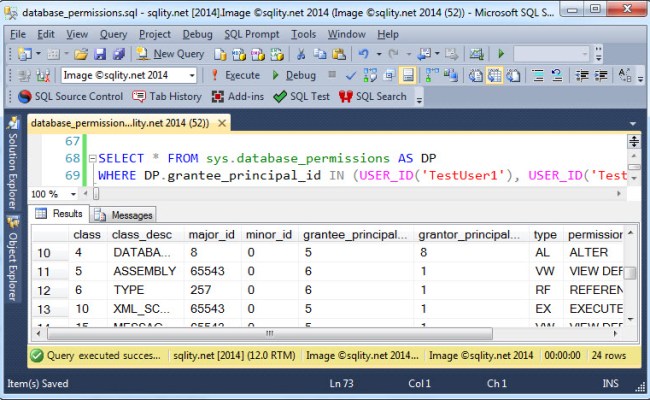Click the Activity Monitor icon
The image size is (650, 400).
pyautogui.click(x=476, y=54)
